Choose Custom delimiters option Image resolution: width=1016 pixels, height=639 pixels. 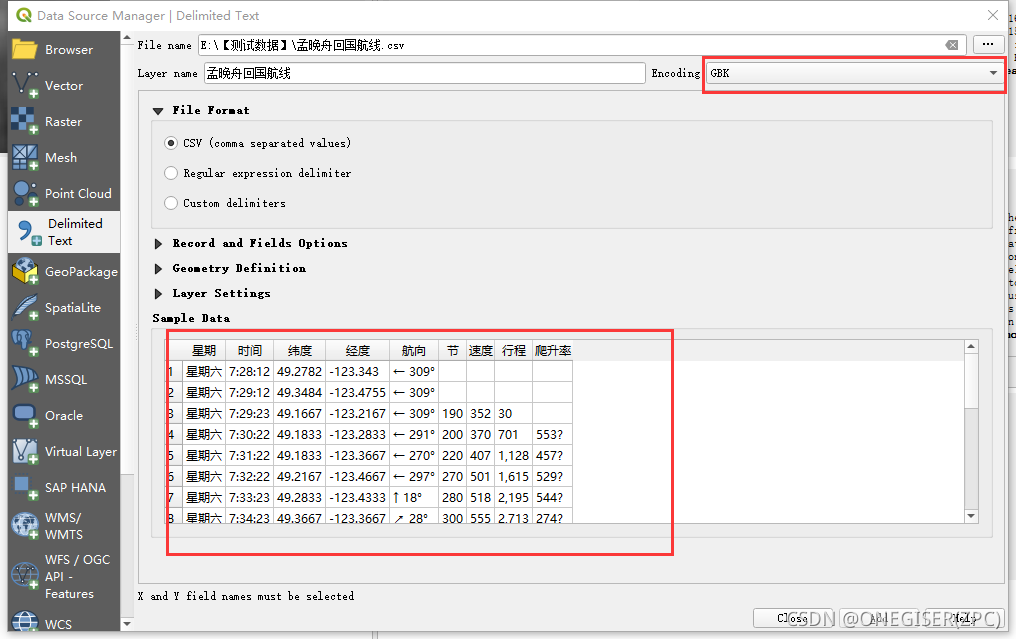point(170,203)
